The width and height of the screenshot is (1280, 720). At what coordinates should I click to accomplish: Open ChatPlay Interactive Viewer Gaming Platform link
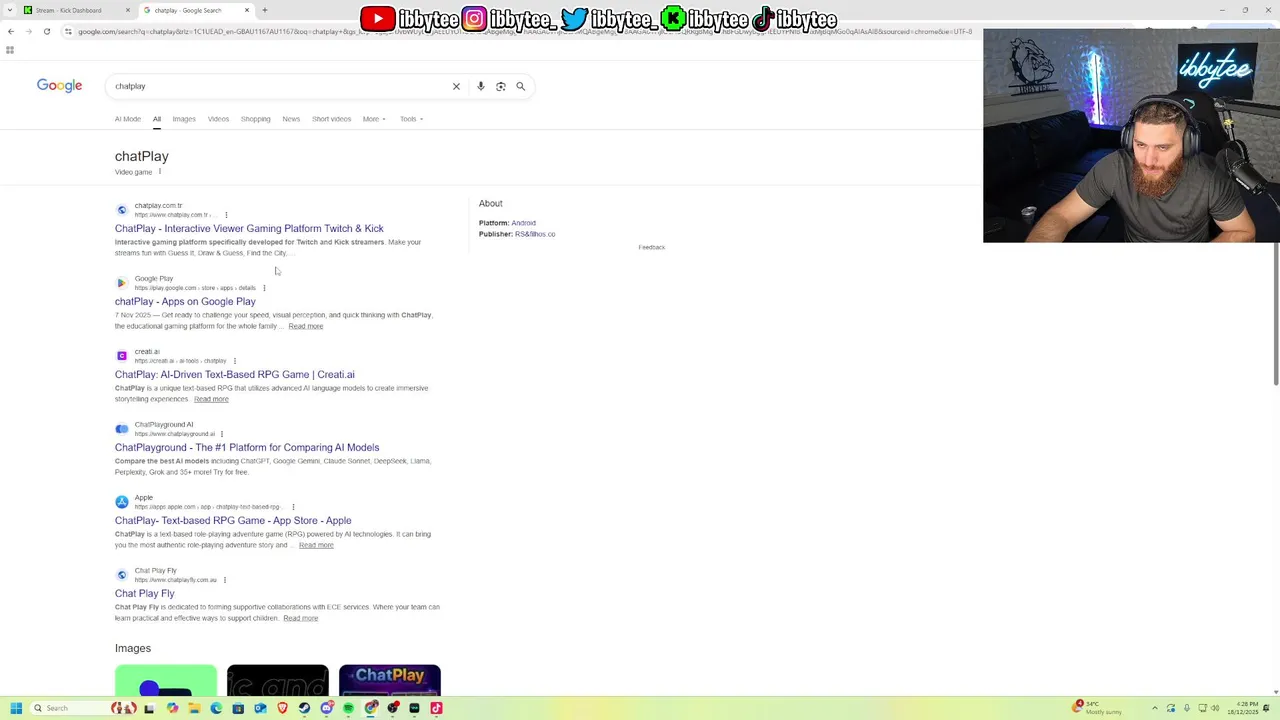click(x=249, y=229)
